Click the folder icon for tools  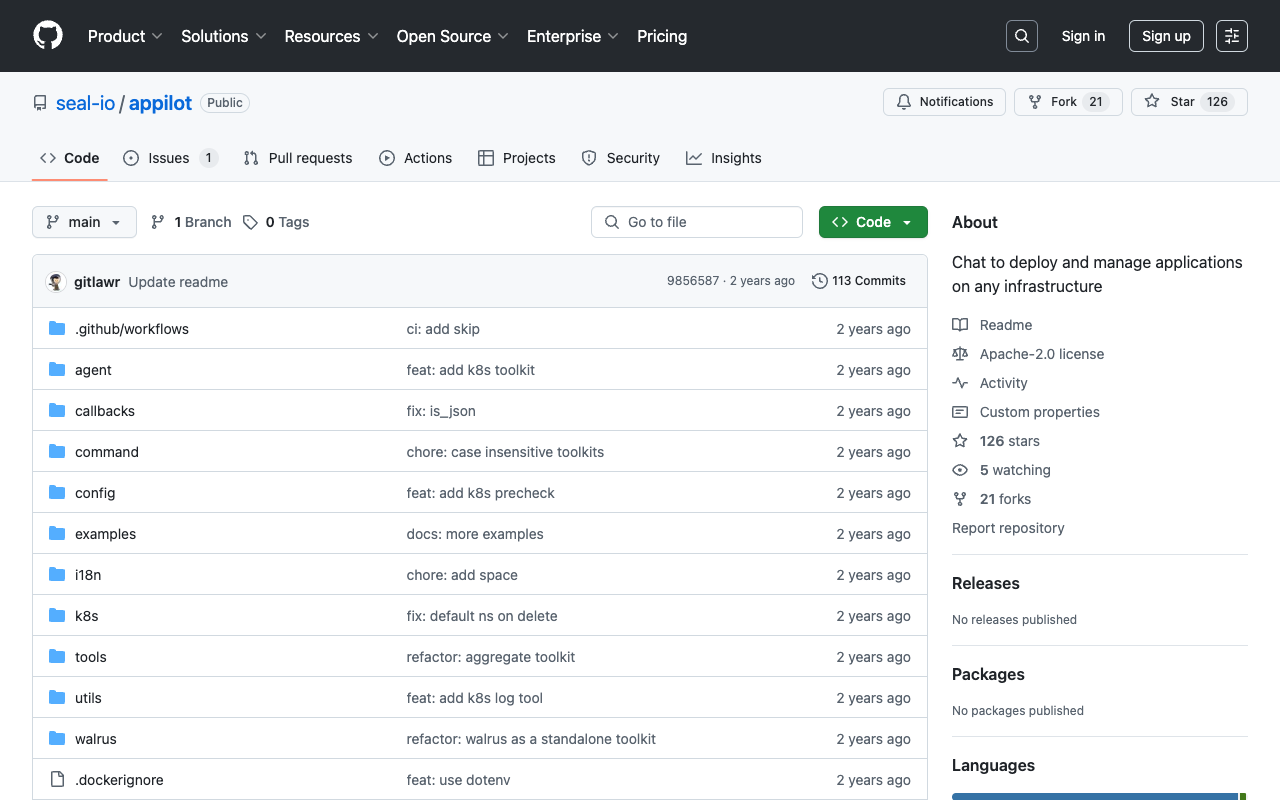[x=57, y=656]
